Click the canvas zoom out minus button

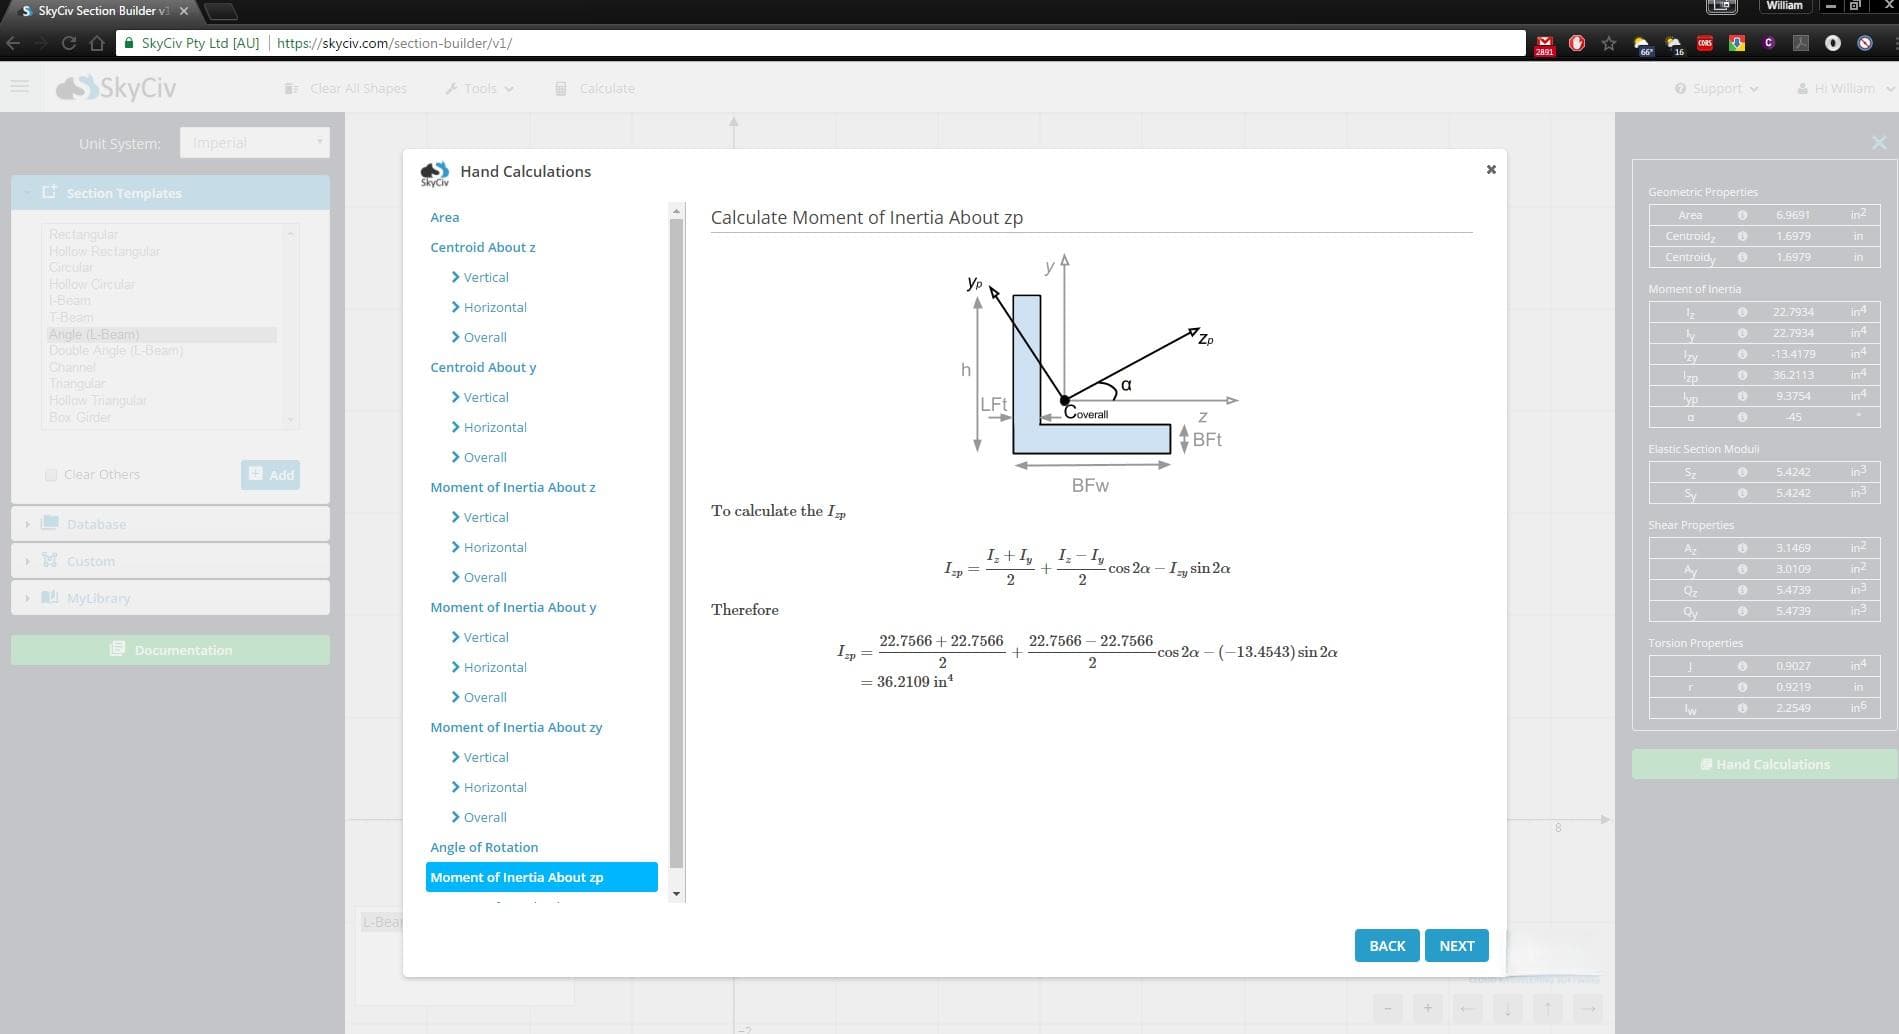[1387, 1008]
